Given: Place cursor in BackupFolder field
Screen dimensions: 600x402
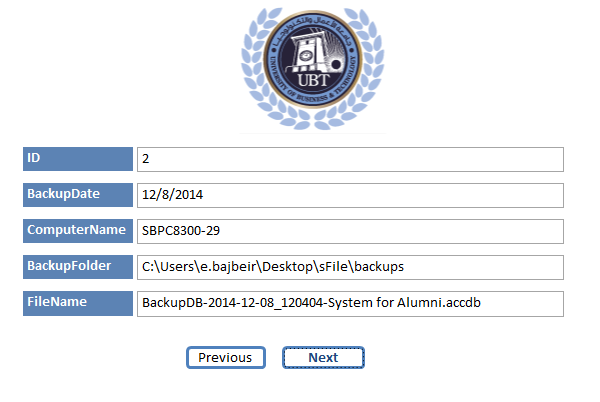Looking at the screenshot, I should coord(350,267).
